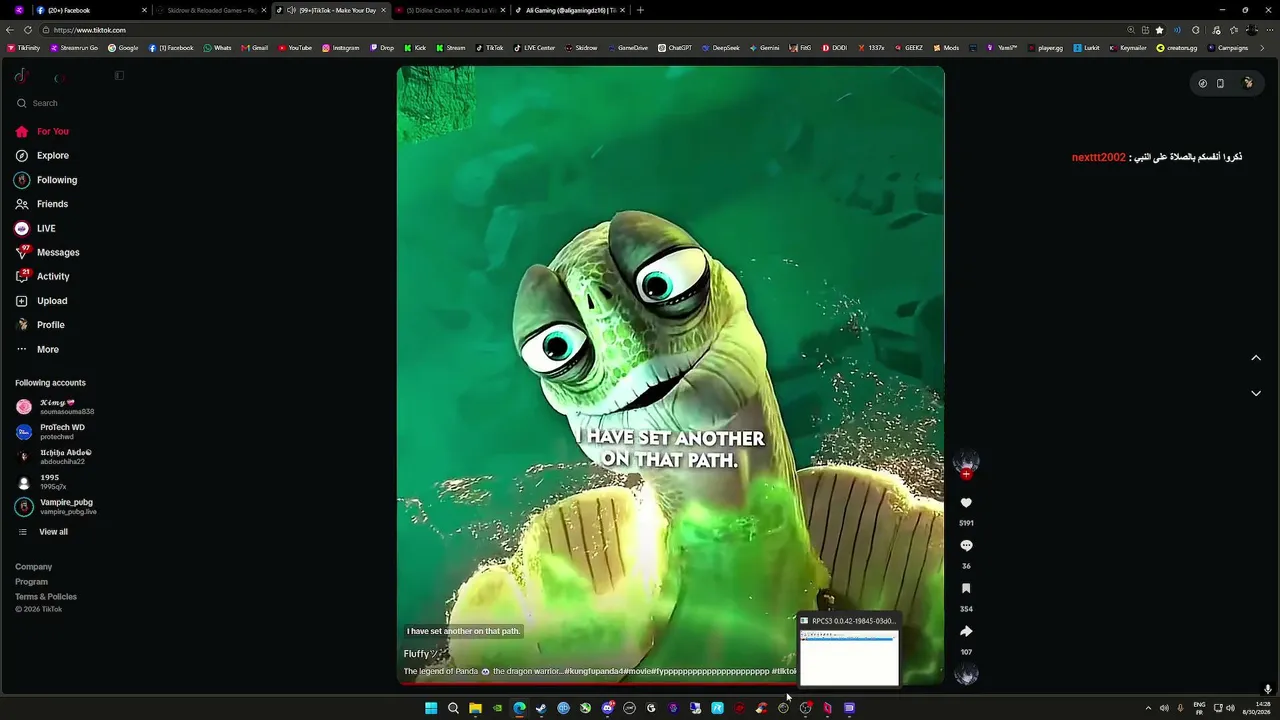
Task: Reload the current page
Action: (x=28, y=30)
